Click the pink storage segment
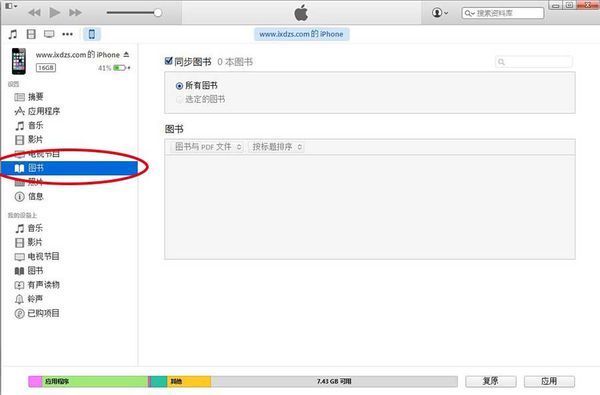This screenshot has width=600, height=395. [x=35, y=381]
